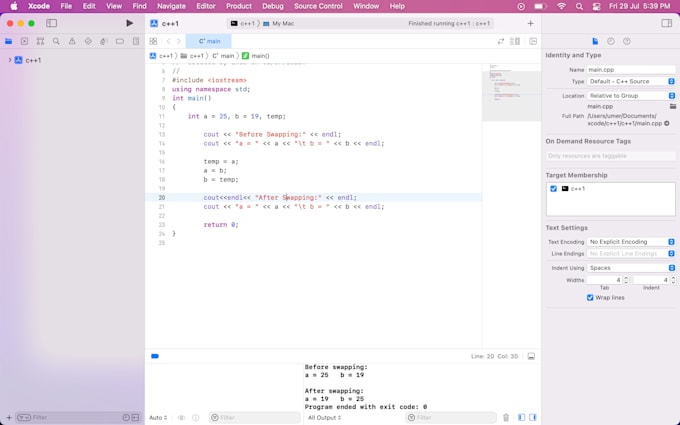This screenshot has height=425, width=680.
Task: Choose file location with folder icon
Action: pos(673,106)
